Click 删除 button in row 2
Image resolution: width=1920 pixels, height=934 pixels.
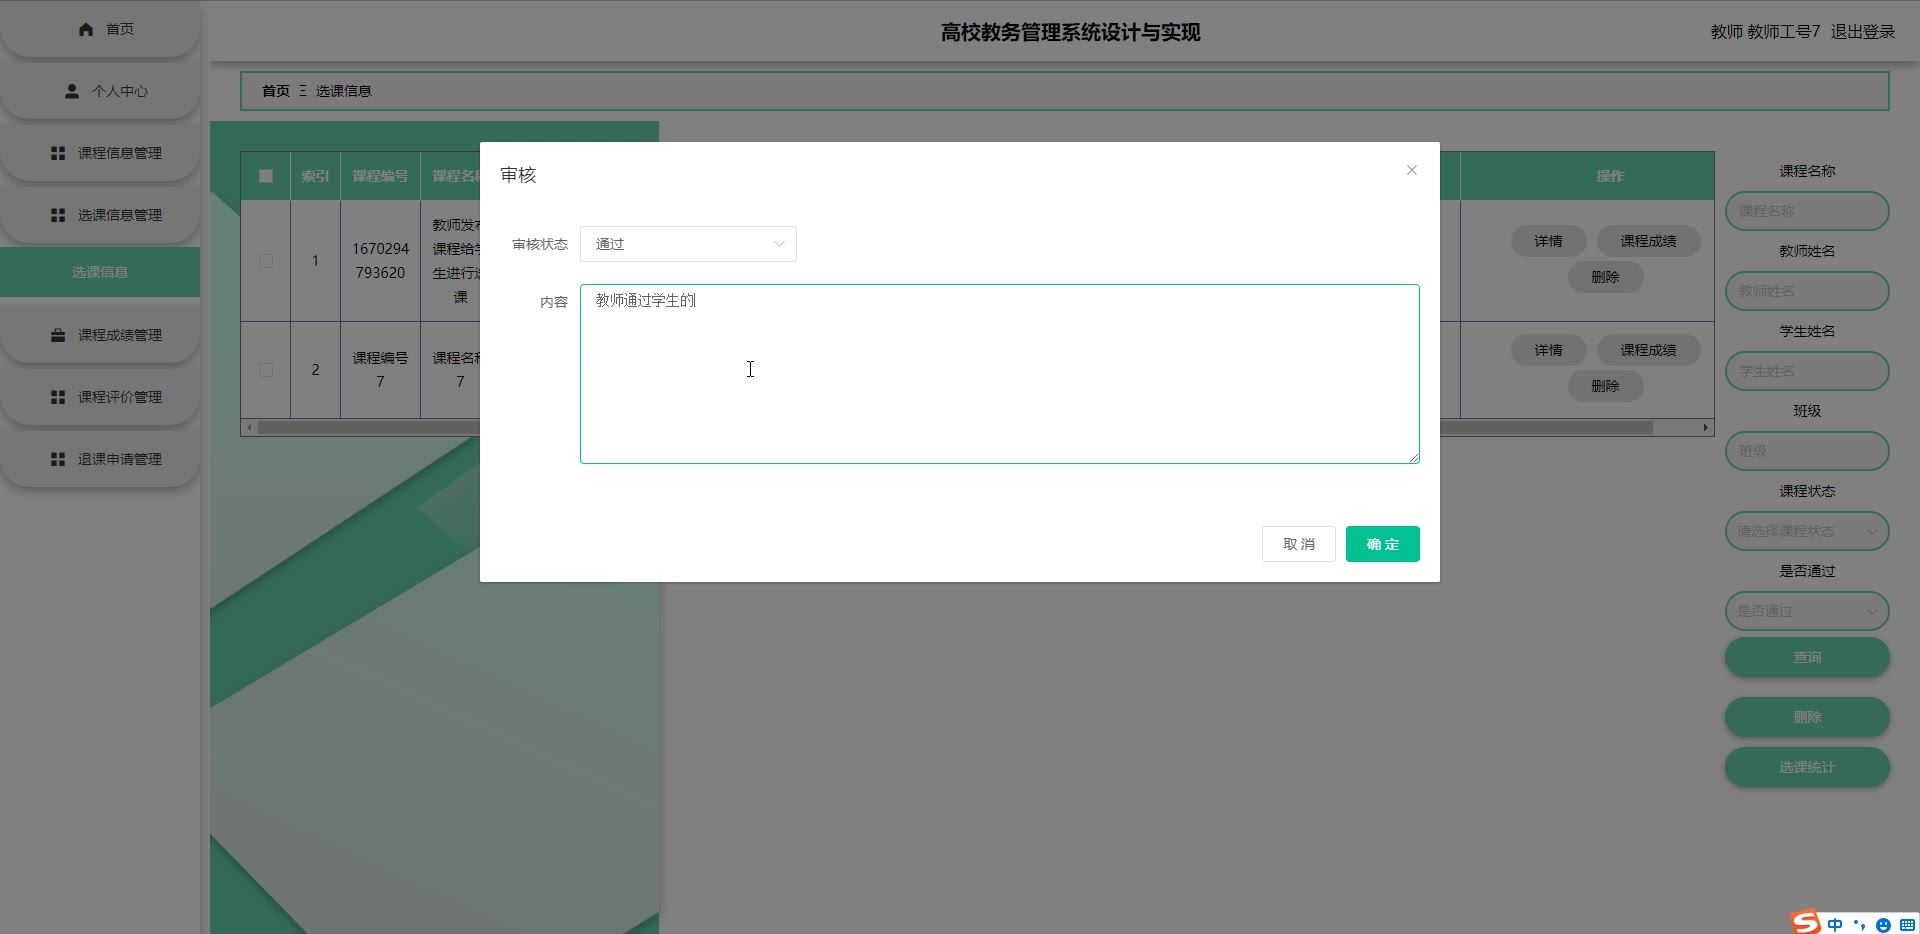tap(1605, 386)
